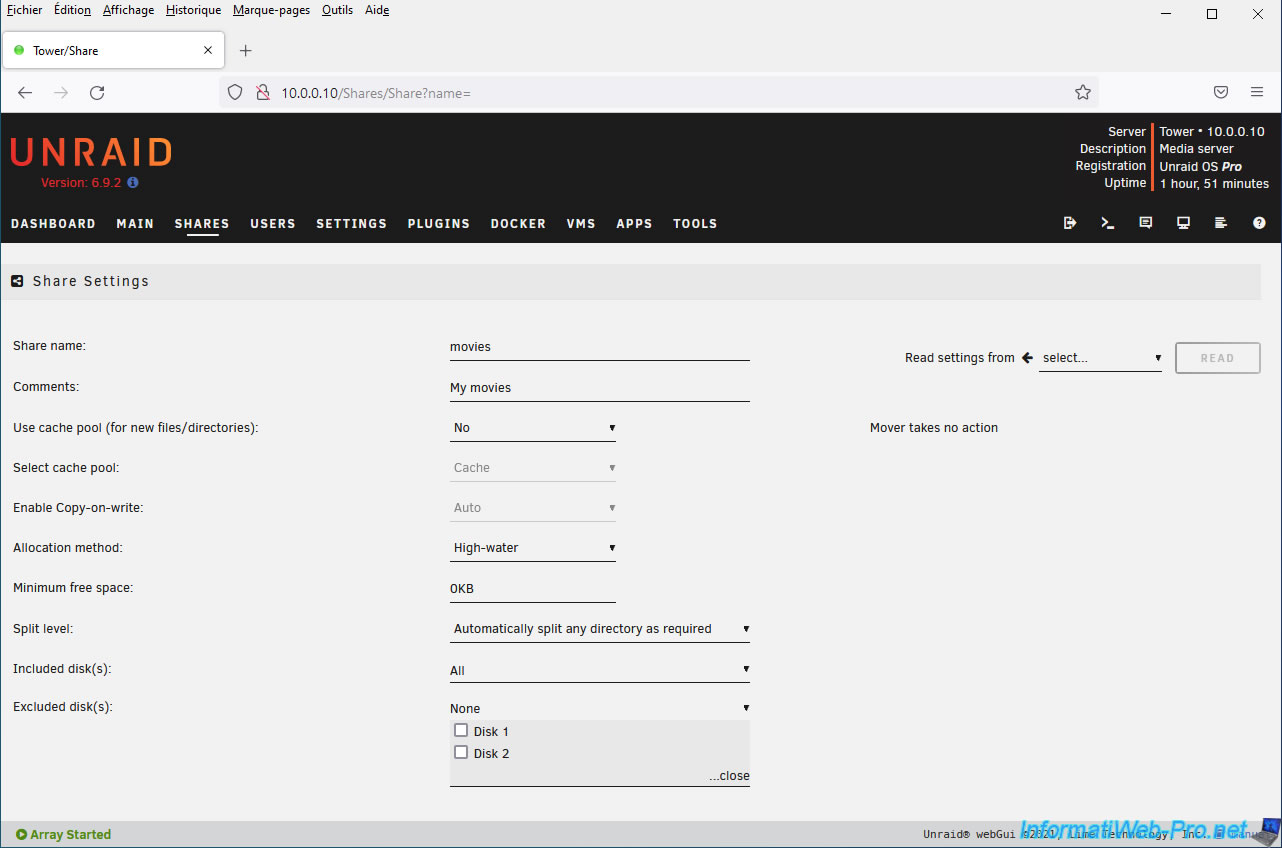Image resolution: width=1282 pixels, height=848 pixels.
Task: Open the web terminal icon
Action: [x=1108, y=223]
